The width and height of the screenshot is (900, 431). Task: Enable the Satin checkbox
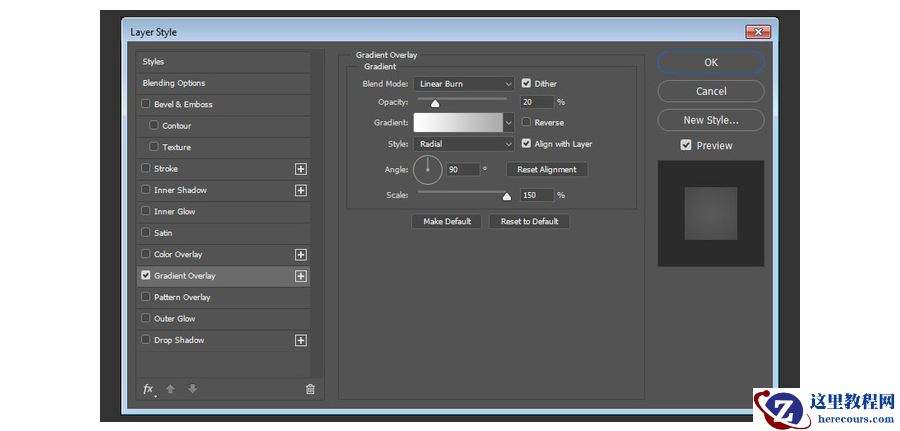tap(146, 232)
